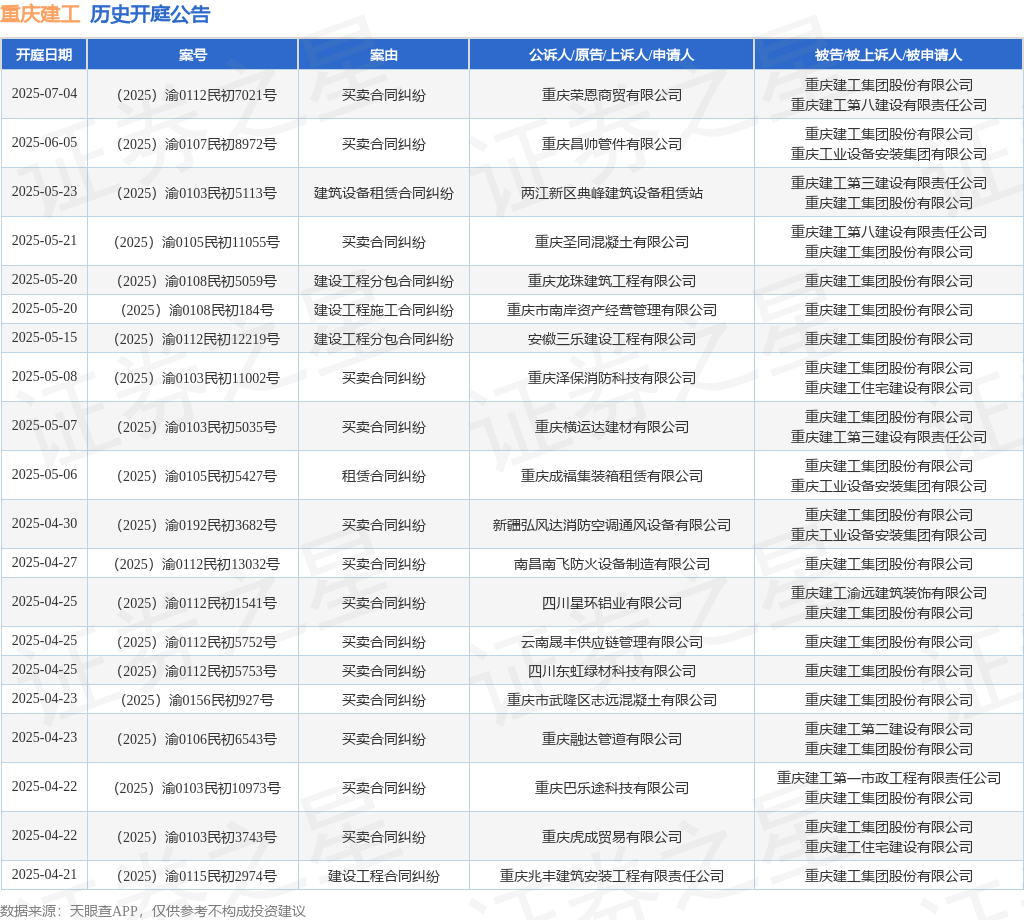This screenshot has height=920, width=1024.
Task: Select date cell 2025-04-27
Action: pos(44,563)
